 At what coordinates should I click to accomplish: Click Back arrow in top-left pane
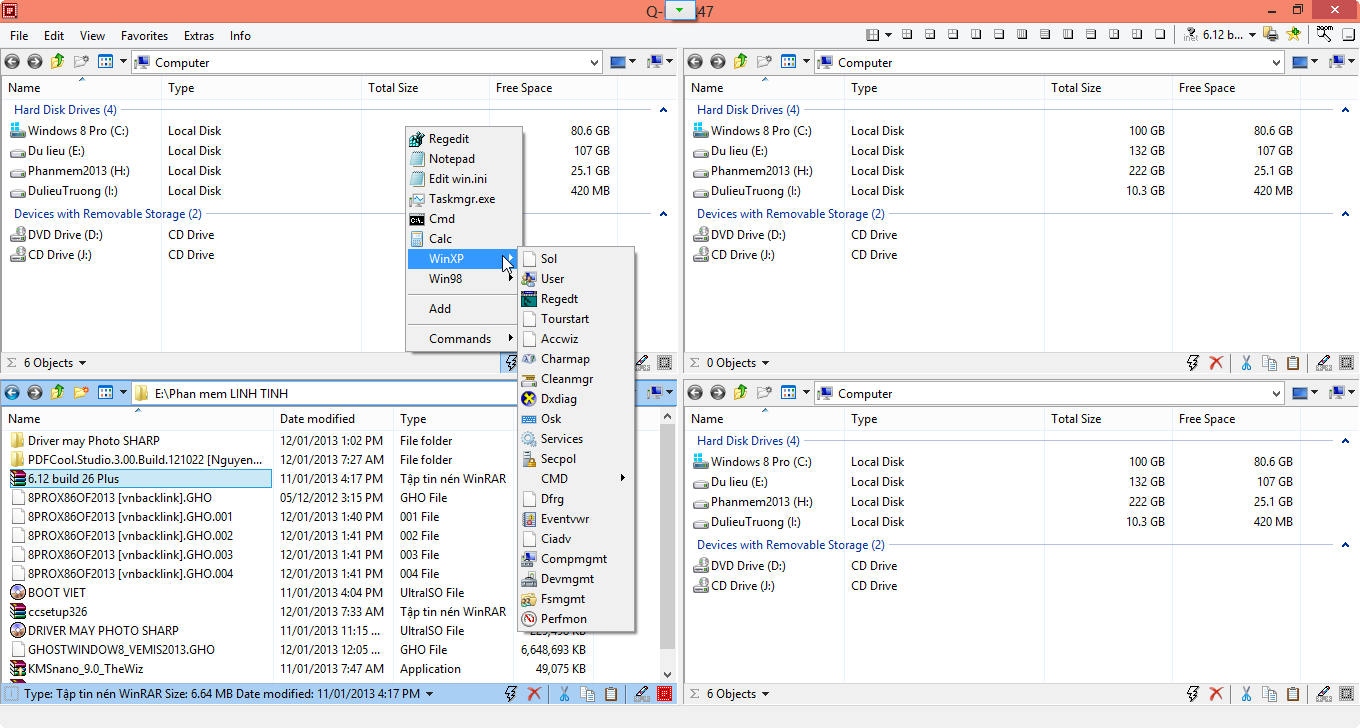tap(12, 62)
